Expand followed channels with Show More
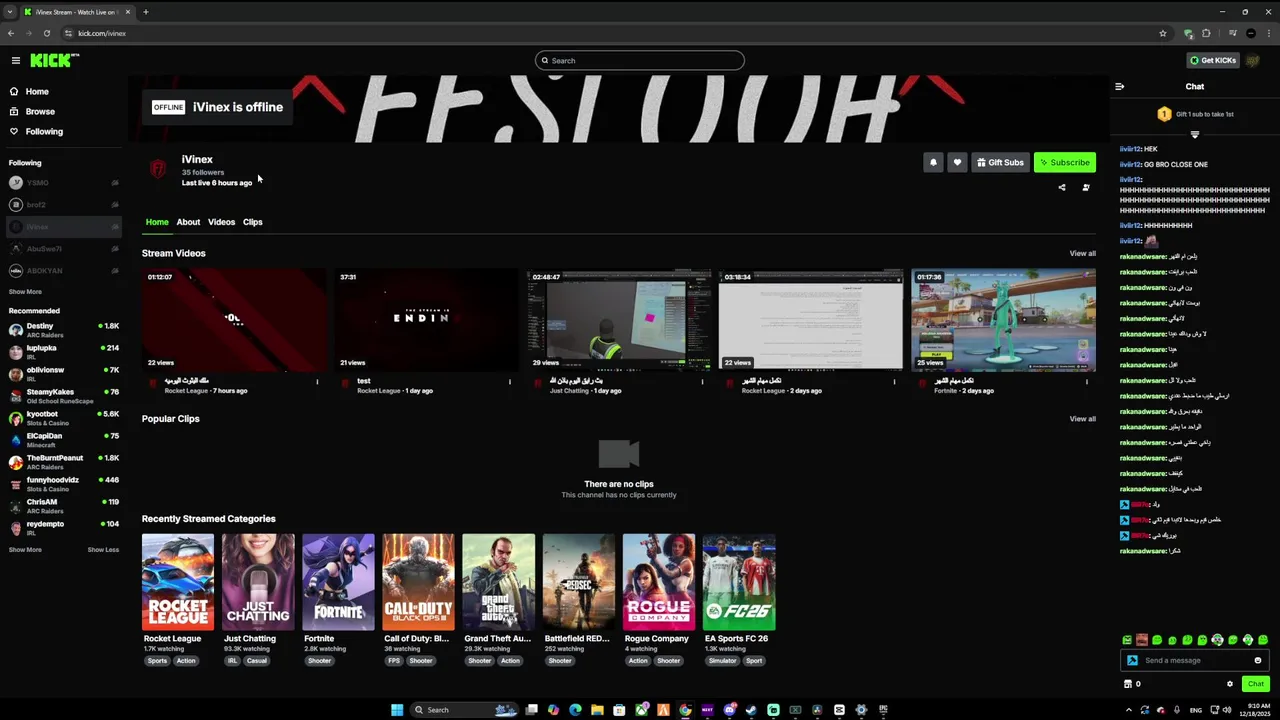The height and width of the screenshot is (720, 1280). click(25, 292)
